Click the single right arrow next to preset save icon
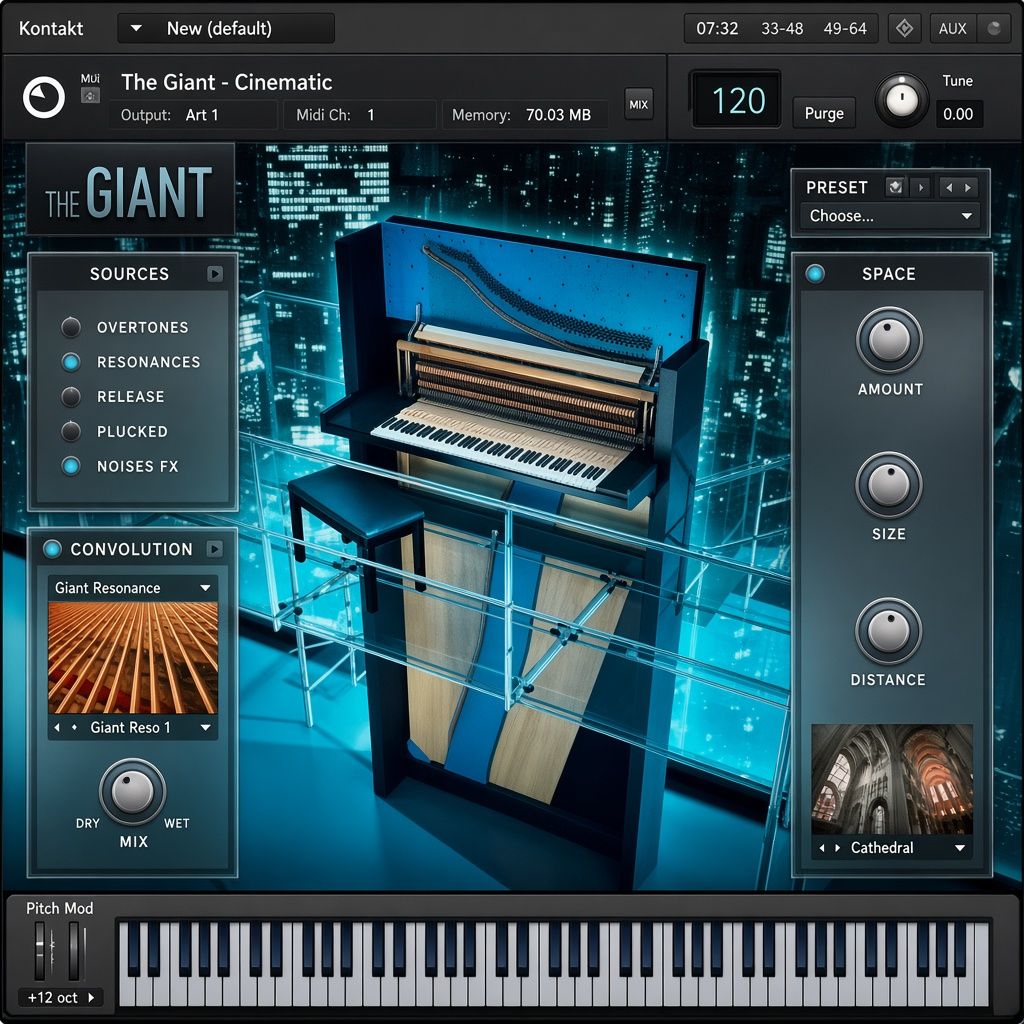This screenshot has height=1024, width=1024. click(921, 187)
